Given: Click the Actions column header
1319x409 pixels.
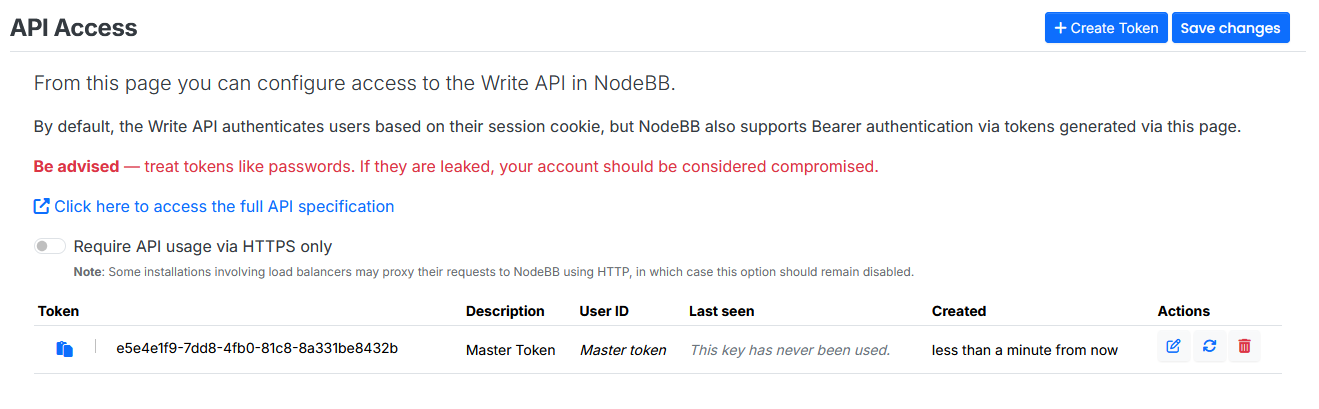Looking at the screenshot, I should tap(1183, 311).
